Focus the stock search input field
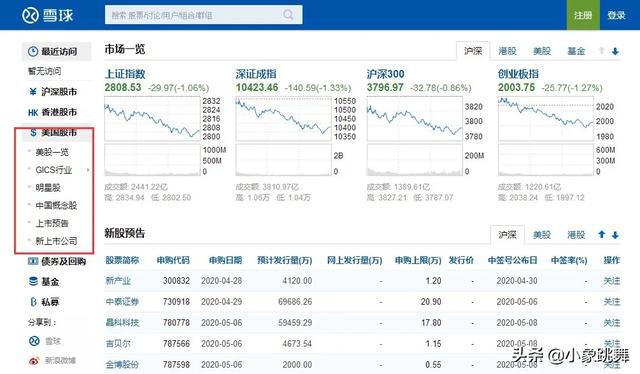640x374 pixels. (x=203, y=15)
